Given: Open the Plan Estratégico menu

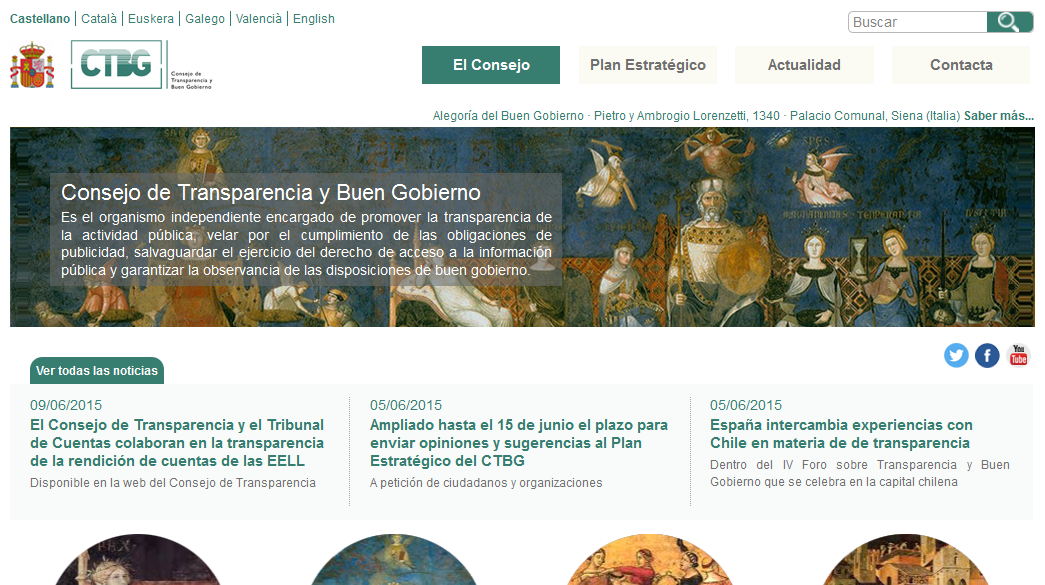Looking at the screenshot, I should pos(648,65).
